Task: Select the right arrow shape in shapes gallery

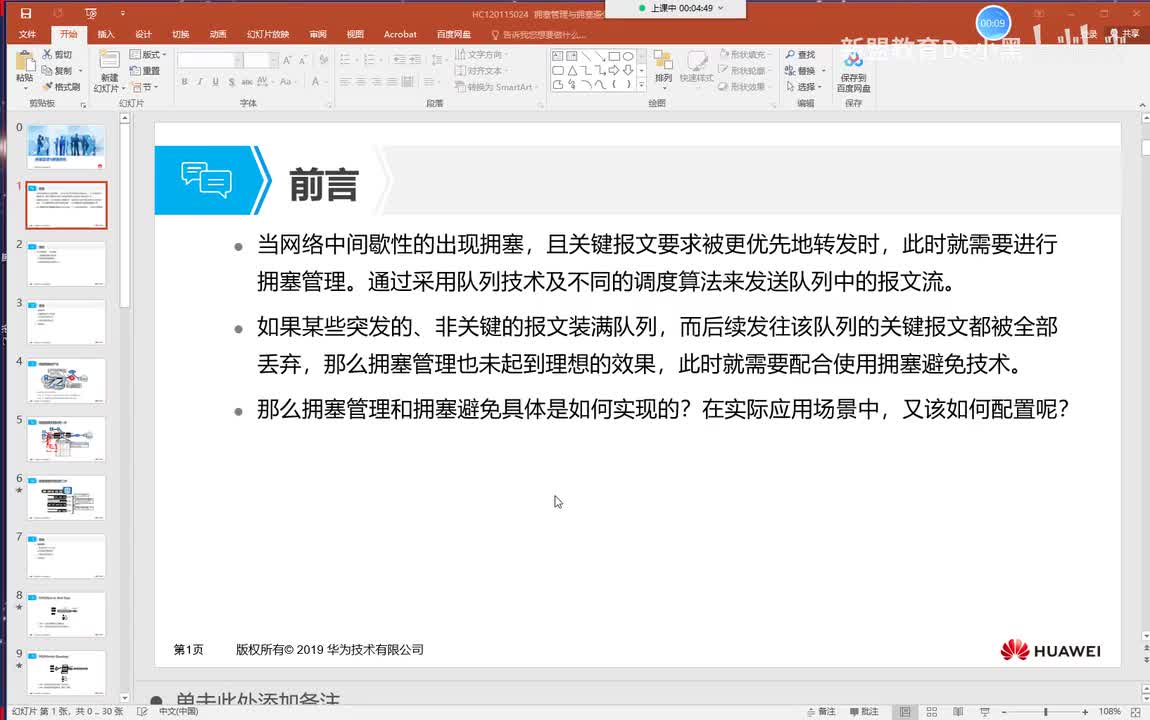Action: [x=614, y=70]
